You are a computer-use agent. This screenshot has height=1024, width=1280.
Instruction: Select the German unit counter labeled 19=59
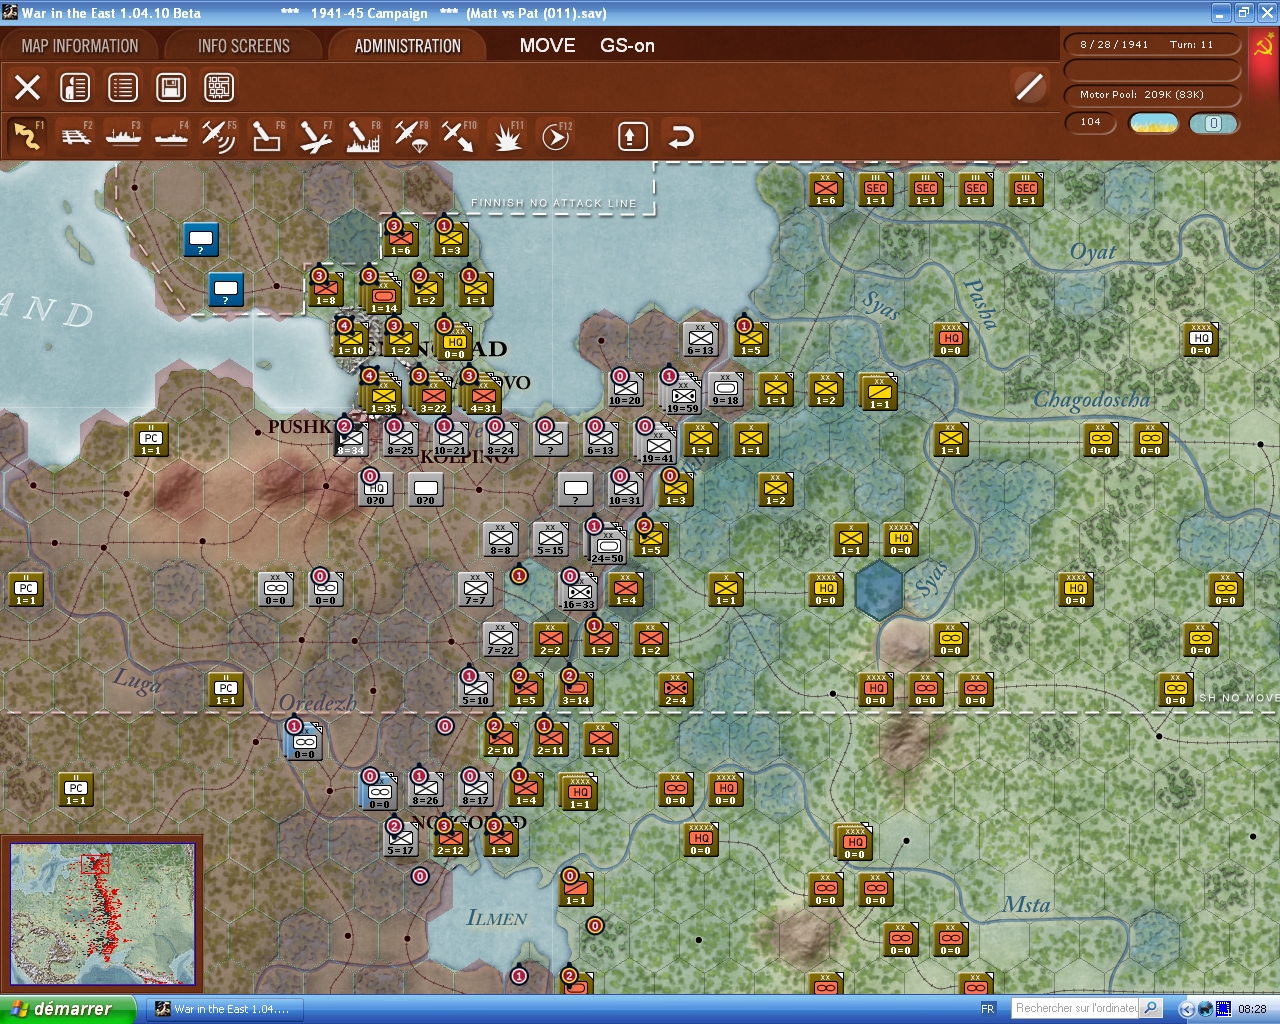[683, 395]
